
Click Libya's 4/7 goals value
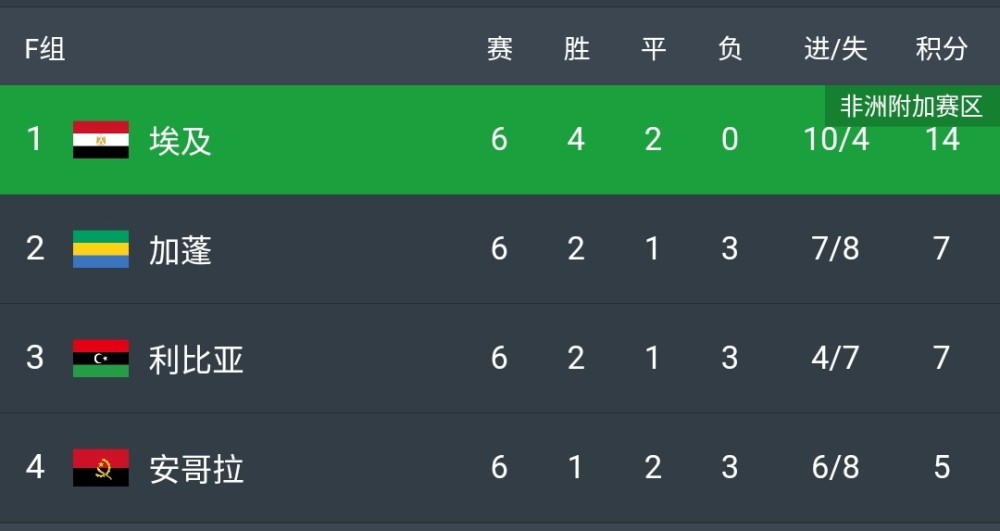[x=835, y=358]
